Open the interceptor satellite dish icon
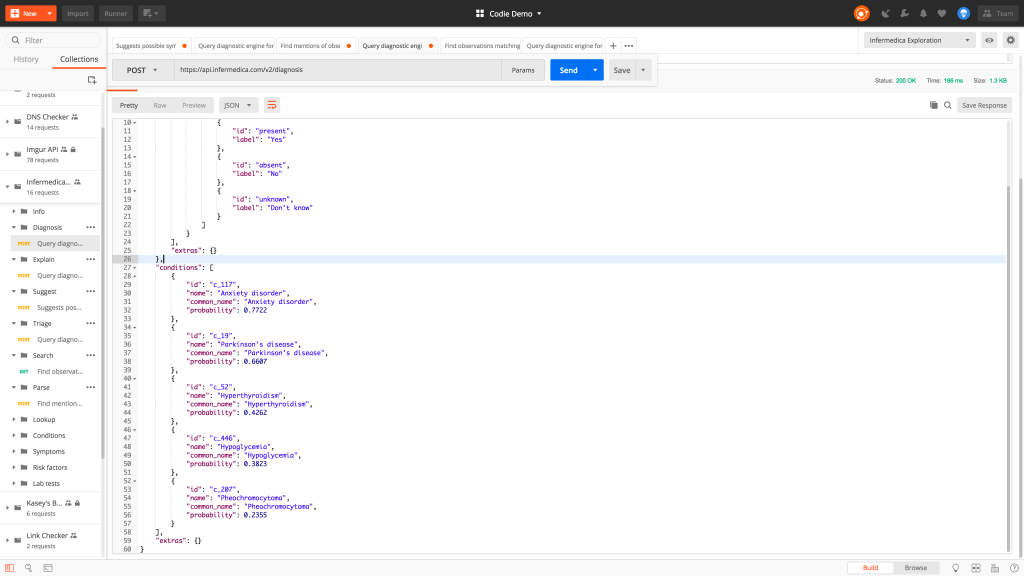Viewport: 1024px width, 576px height. tap(886, 13)
